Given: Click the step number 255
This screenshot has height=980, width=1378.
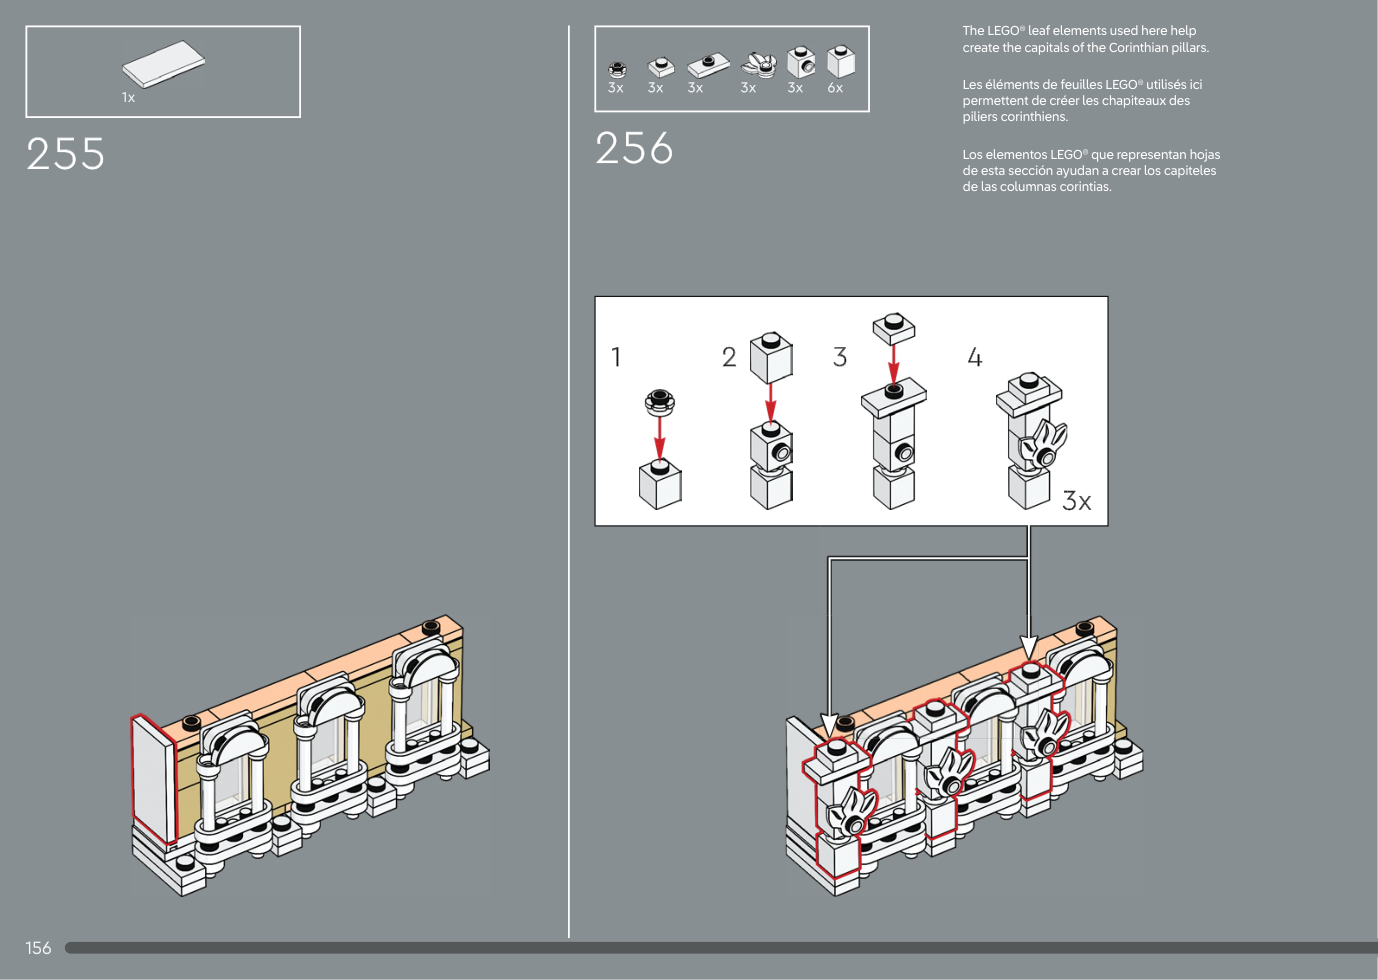Looking at the screenshot, I should 66,154.
